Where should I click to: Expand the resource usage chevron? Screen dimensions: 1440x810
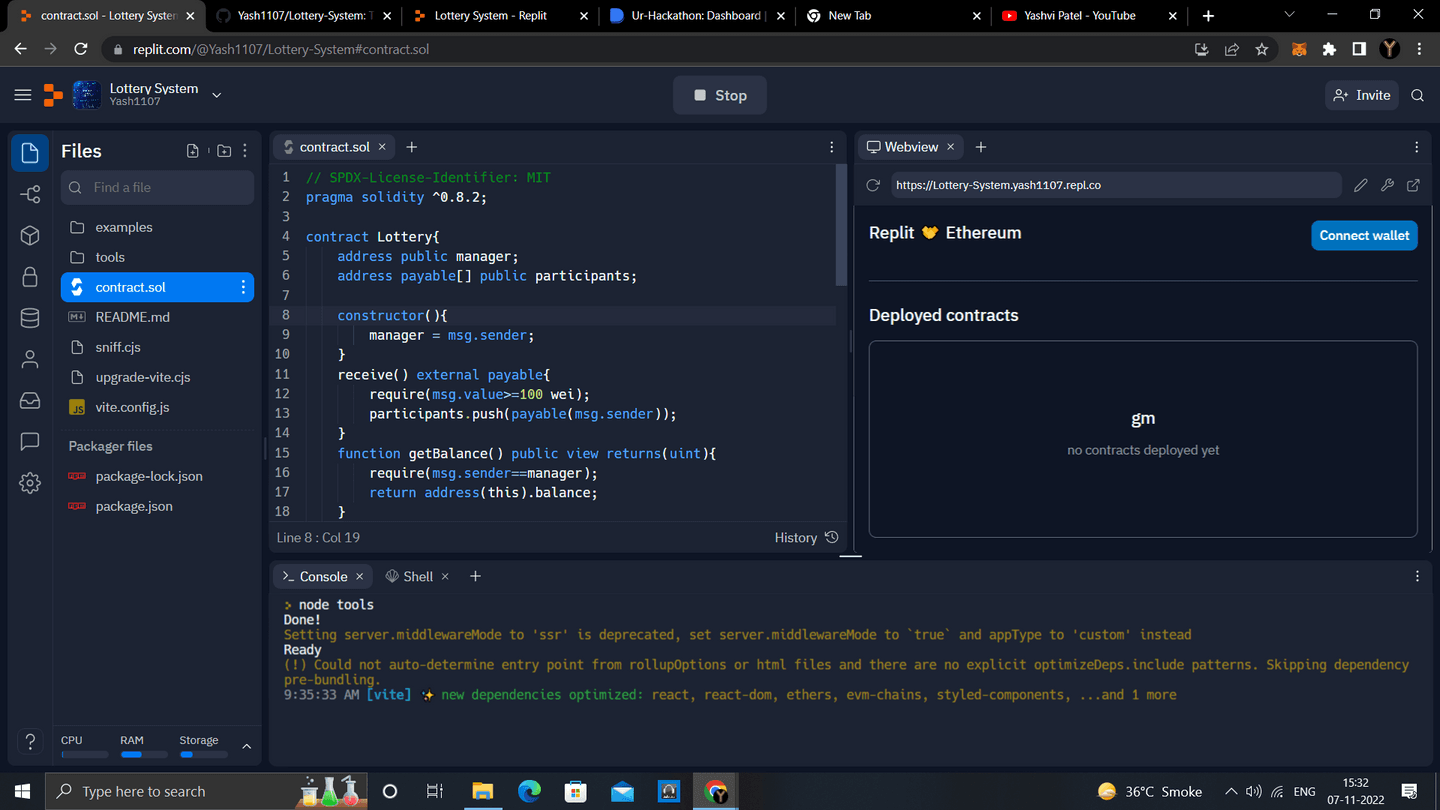click(246, 746)
